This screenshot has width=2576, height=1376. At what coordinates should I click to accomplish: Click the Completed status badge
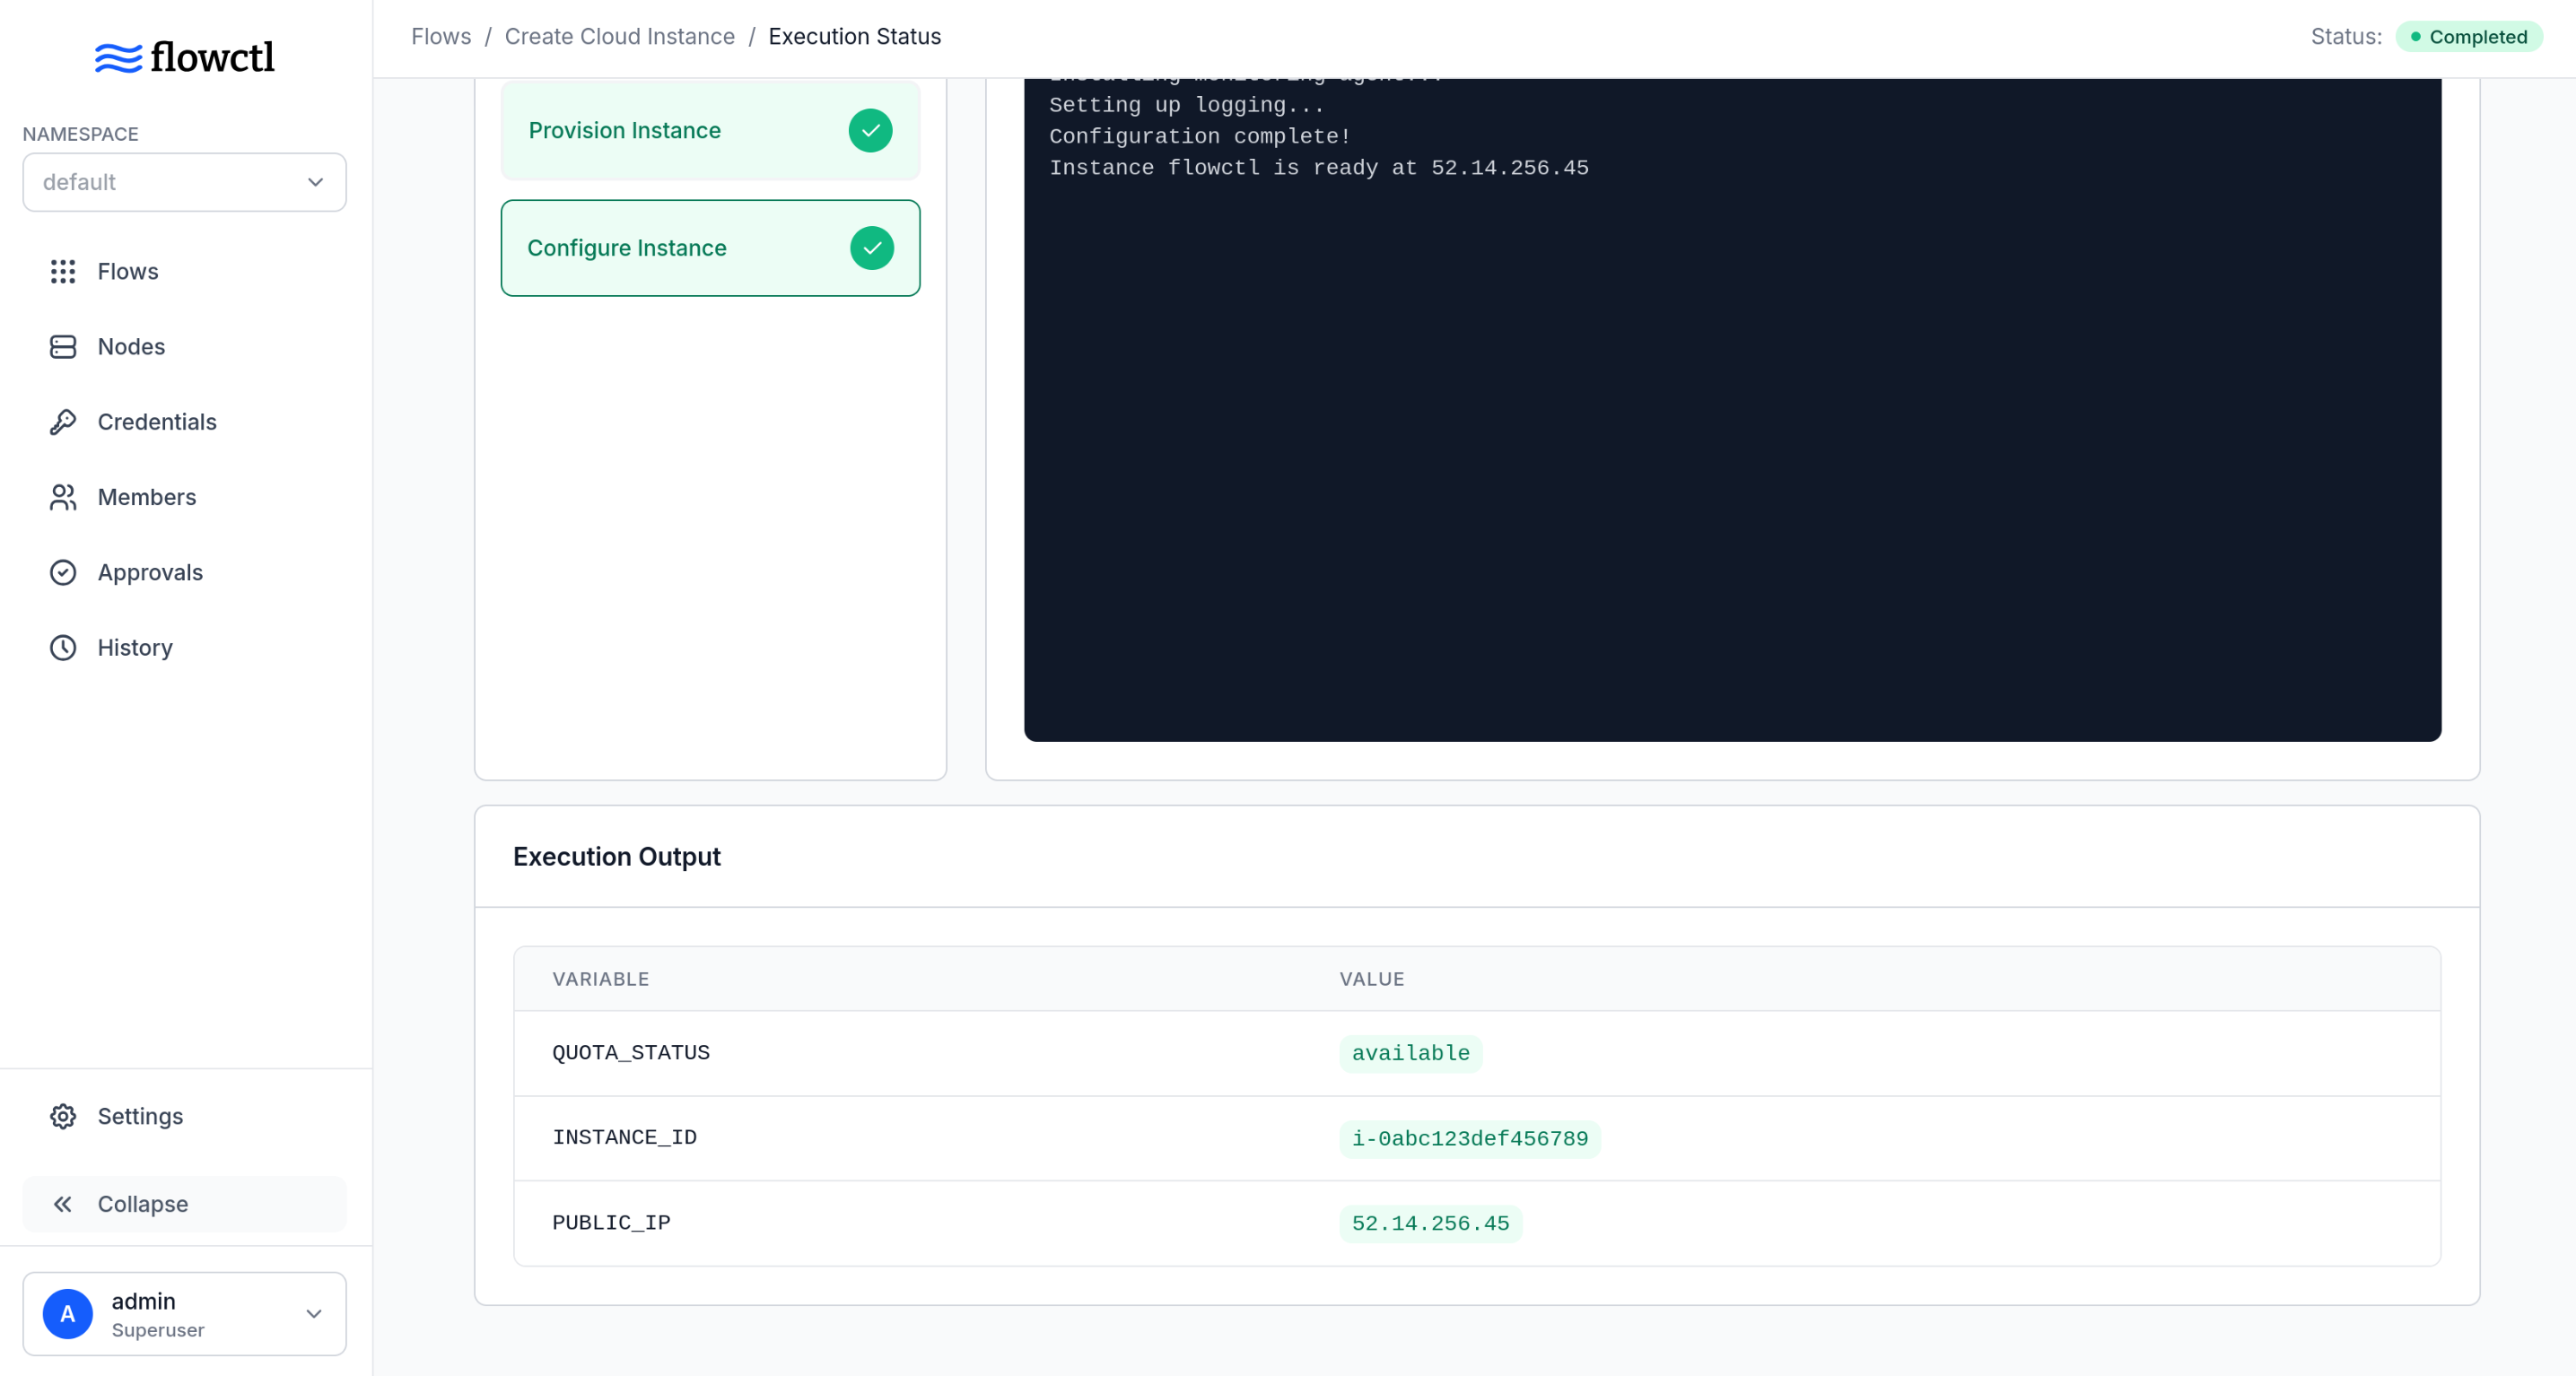point(2469,36)
